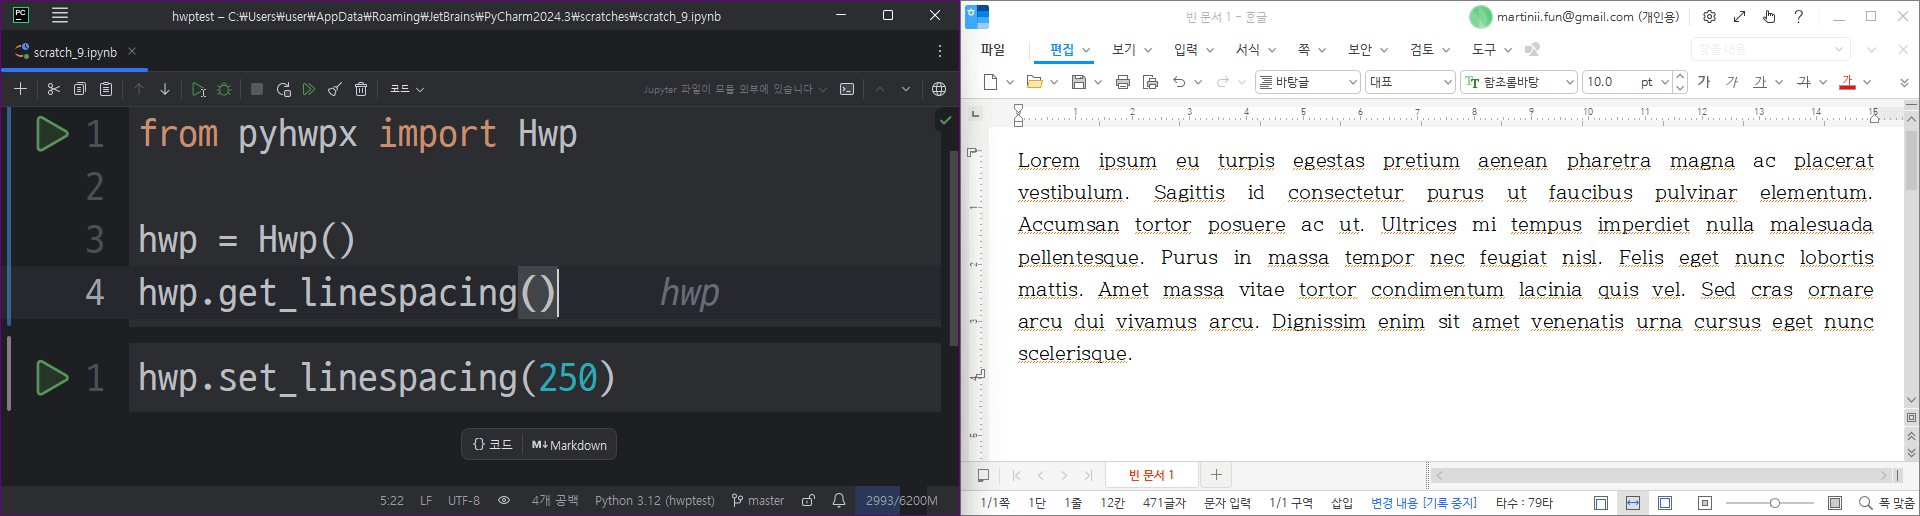The image size is (1920, 516).
Task: Open Hangul settings gear icon
Action: click(x=1709, y=16)
